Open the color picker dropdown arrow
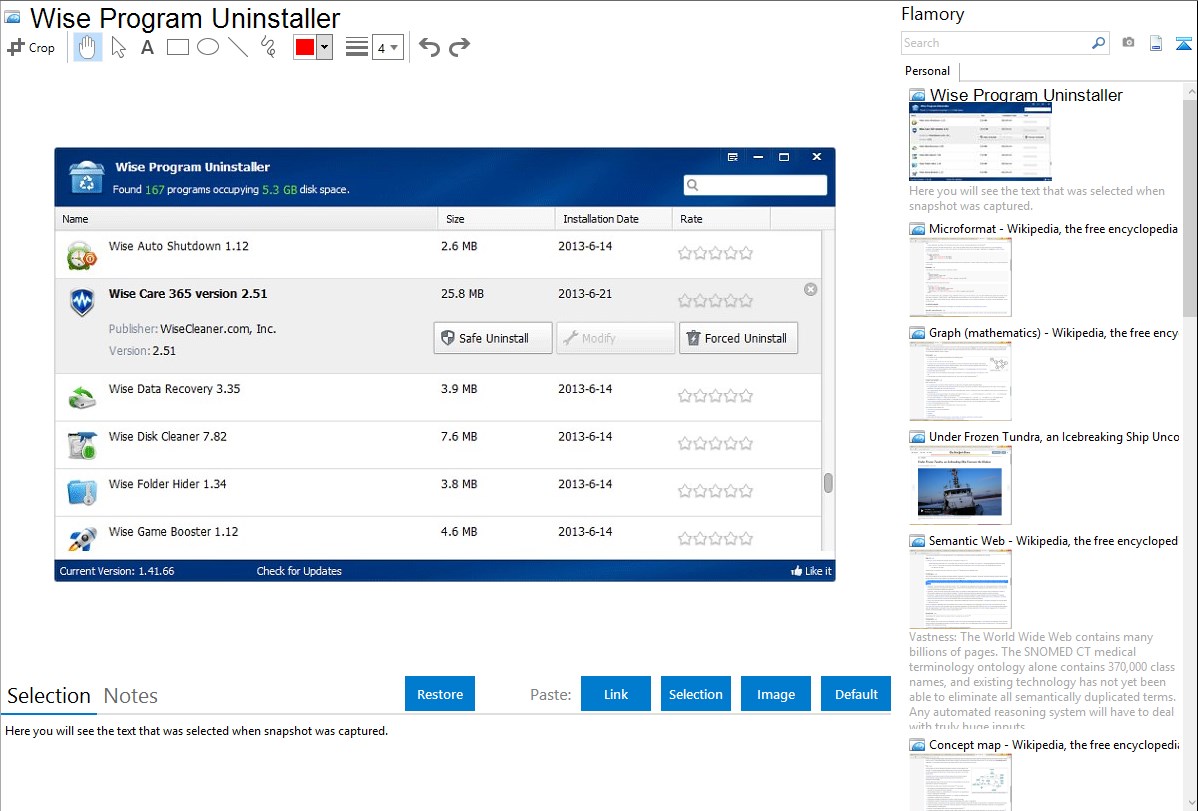Screen dimensions: 1198x811 click(325, 47)
